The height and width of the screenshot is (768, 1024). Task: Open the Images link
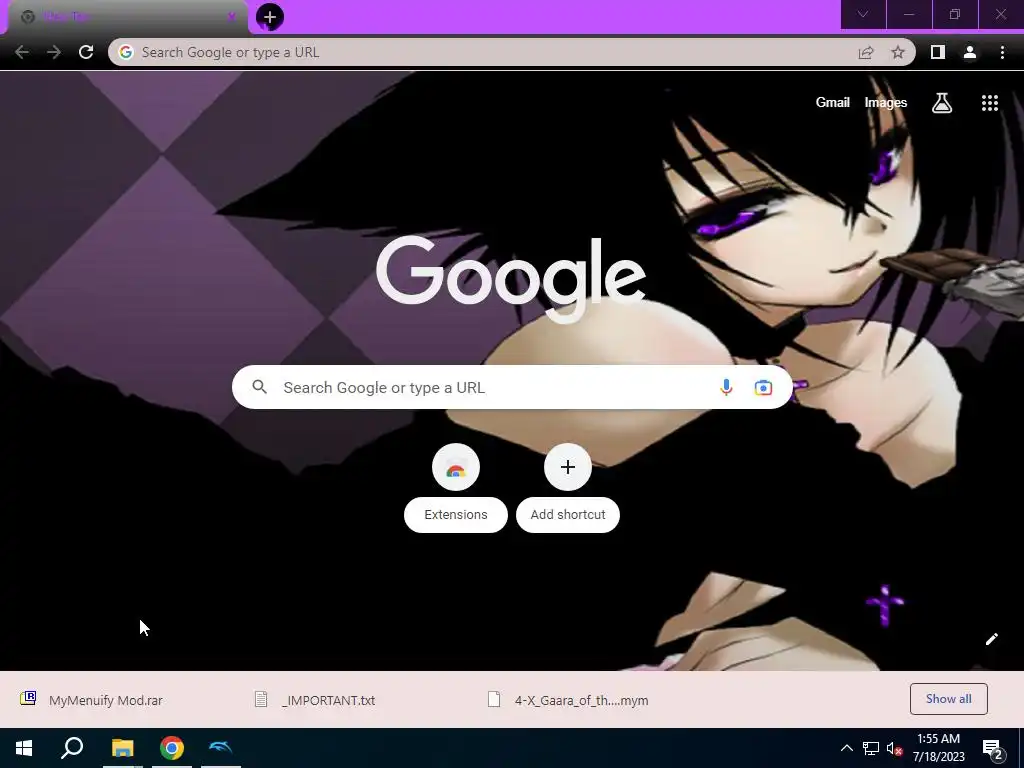click(886, 103)
